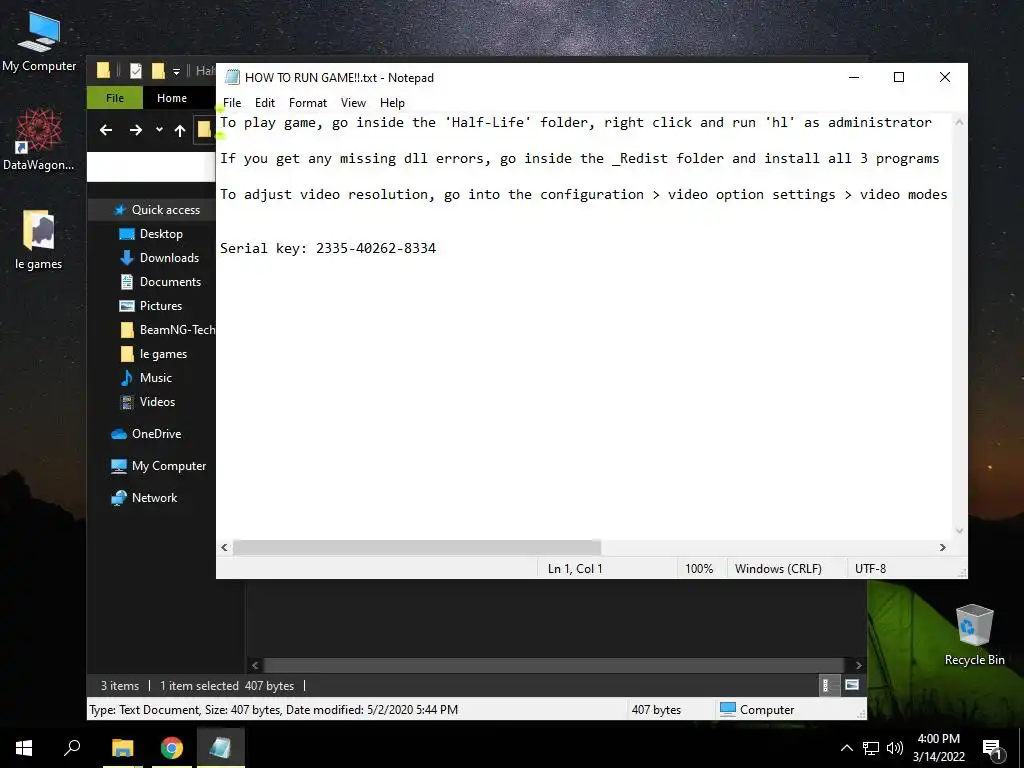Open the My Computer desktop icon

[x=39, y=40]
